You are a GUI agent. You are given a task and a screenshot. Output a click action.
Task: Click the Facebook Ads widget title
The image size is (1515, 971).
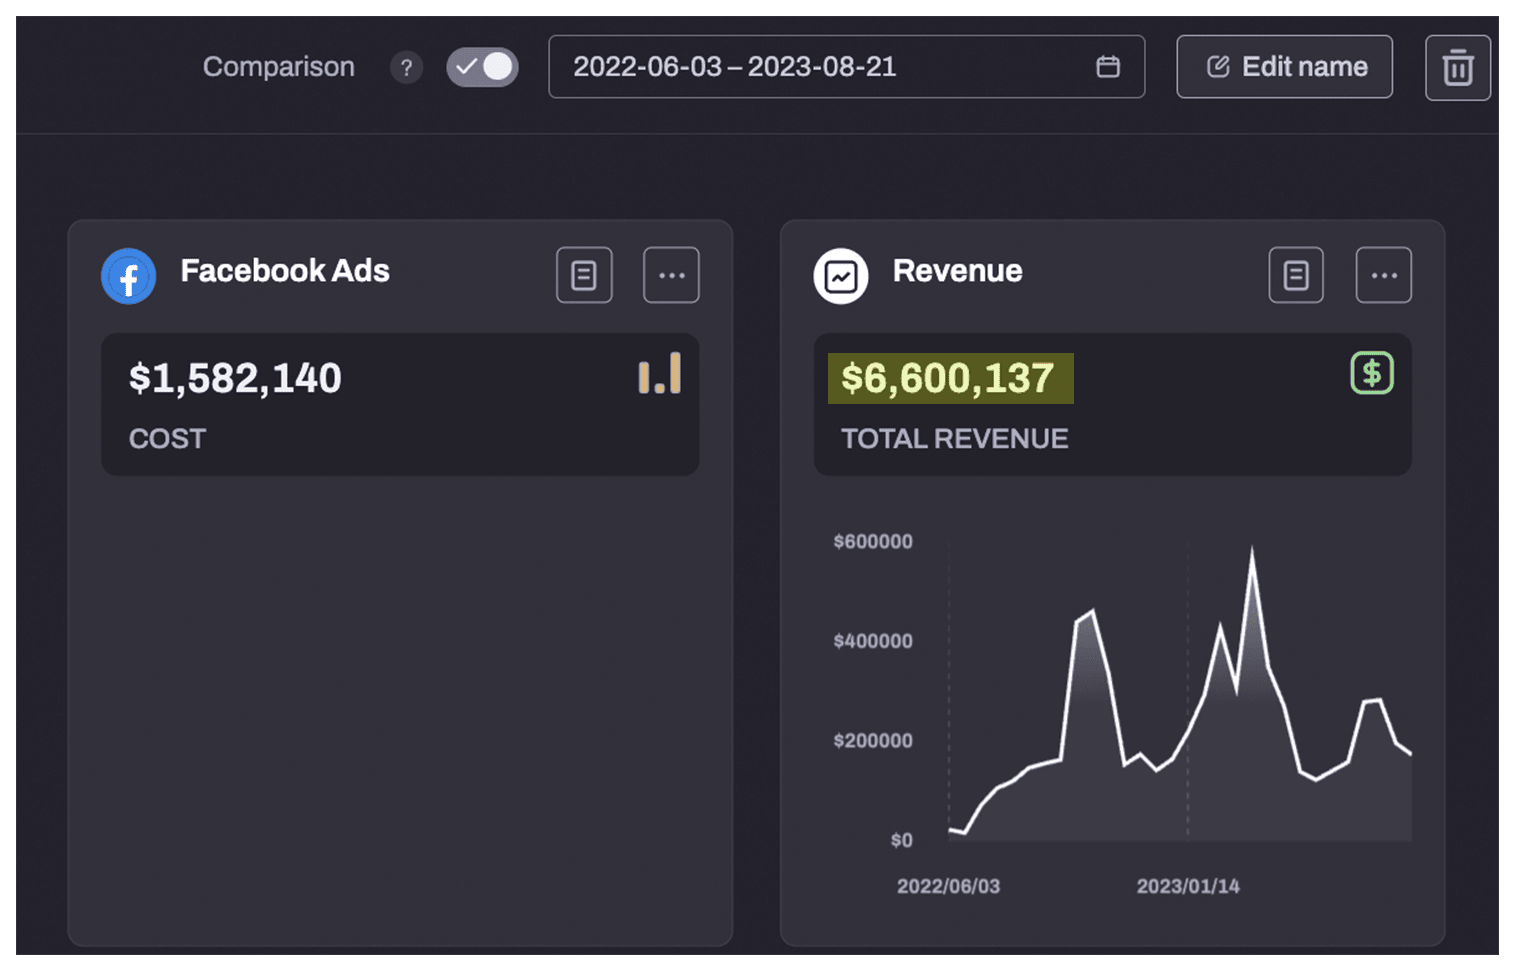click(x=285, y=271)
